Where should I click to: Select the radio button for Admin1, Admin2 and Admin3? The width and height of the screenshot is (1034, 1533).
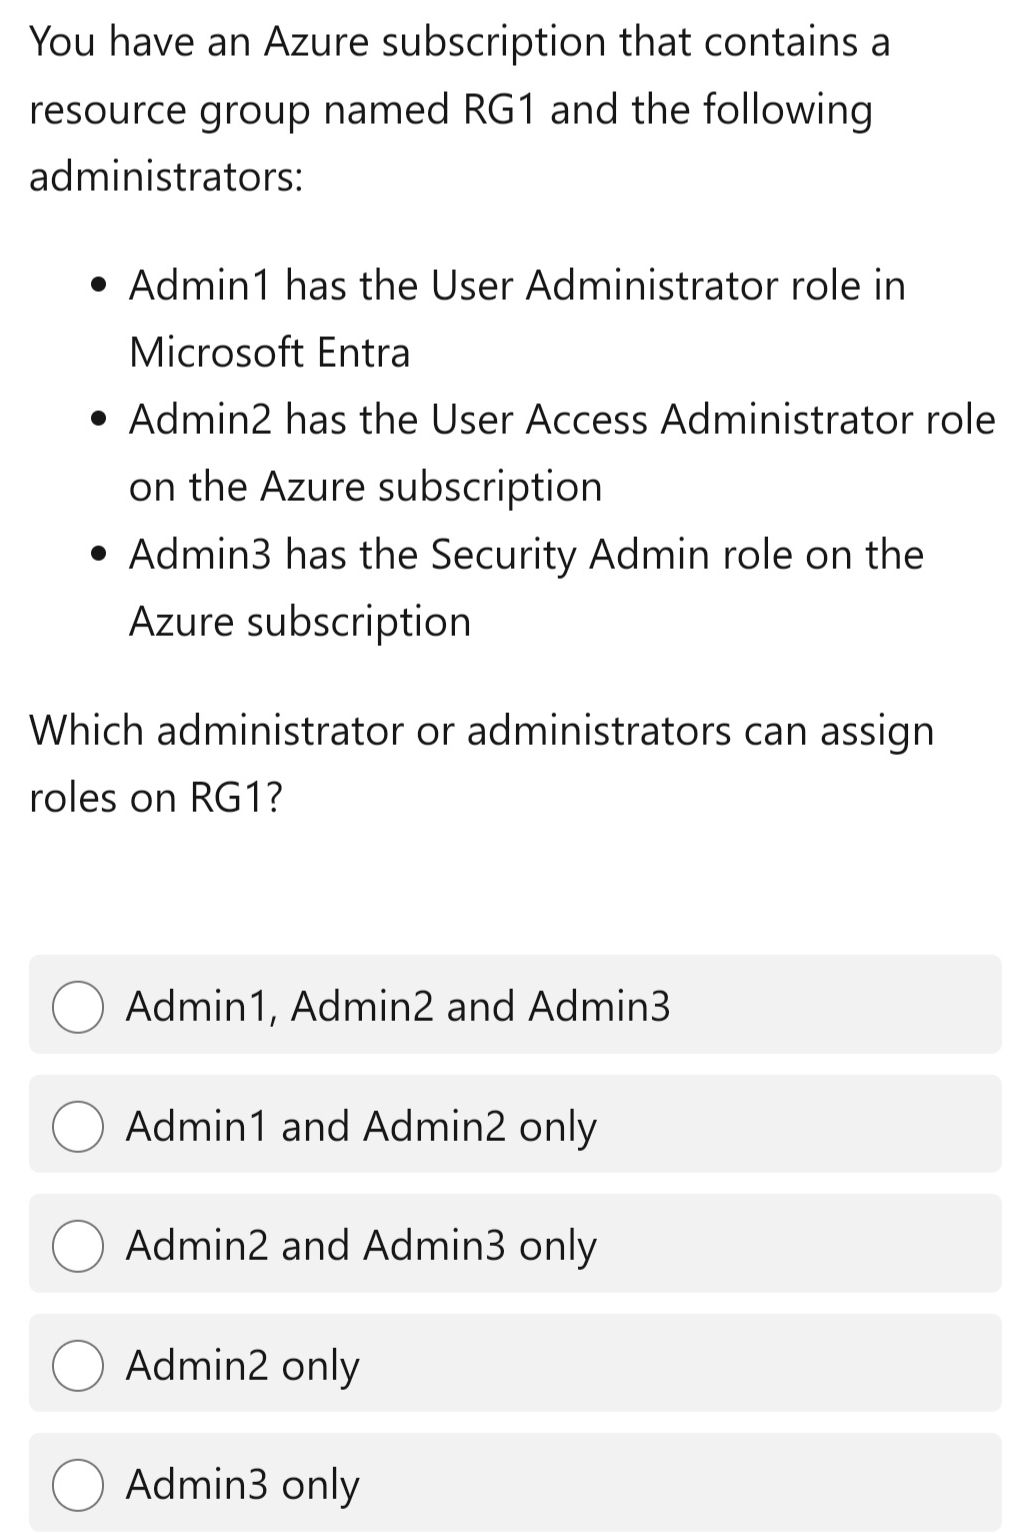[76, 1006]
